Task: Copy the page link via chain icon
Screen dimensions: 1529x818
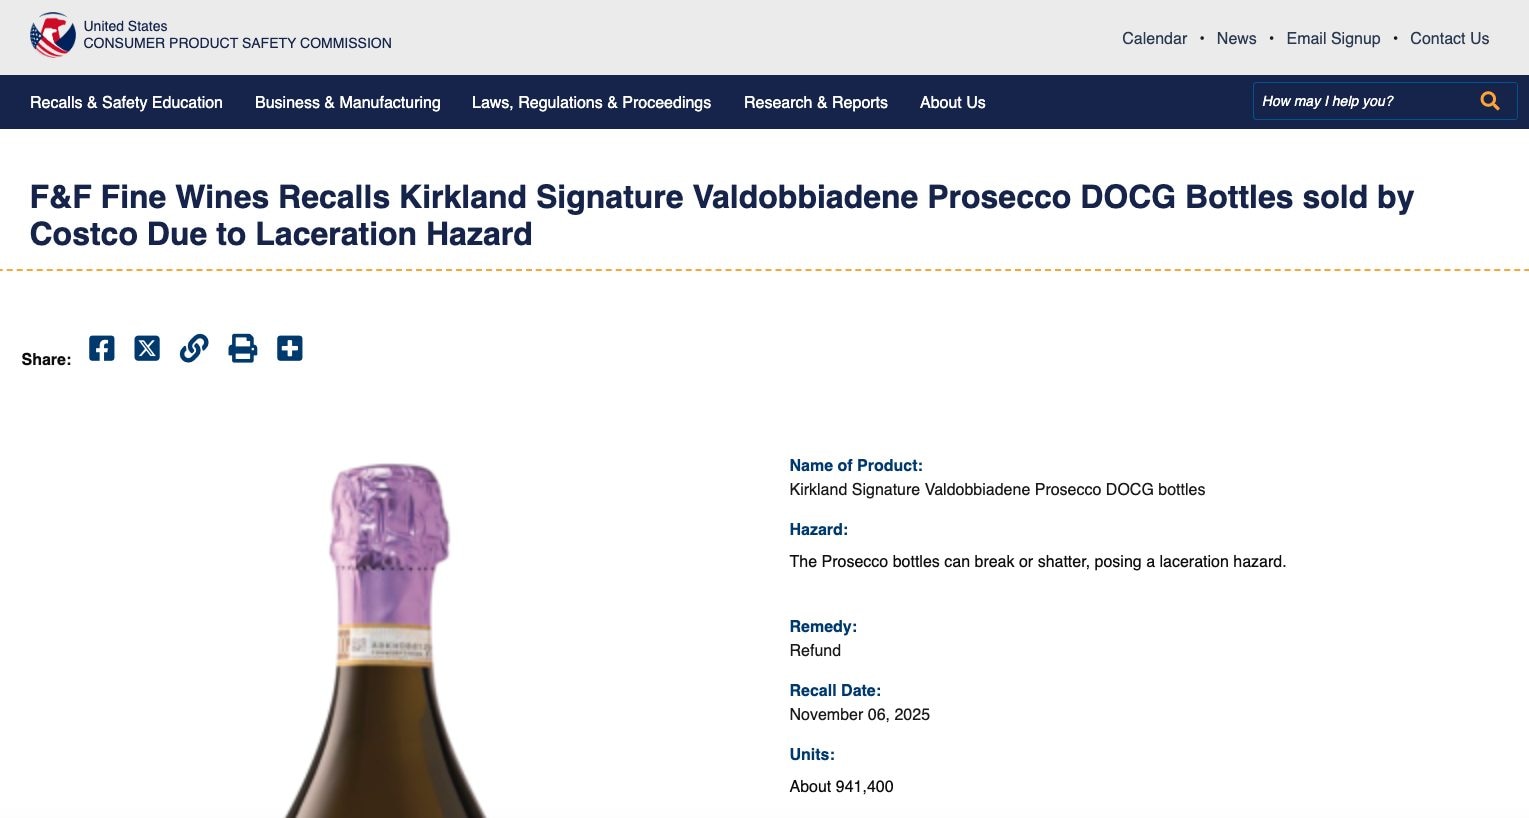Action: [194, 348]
